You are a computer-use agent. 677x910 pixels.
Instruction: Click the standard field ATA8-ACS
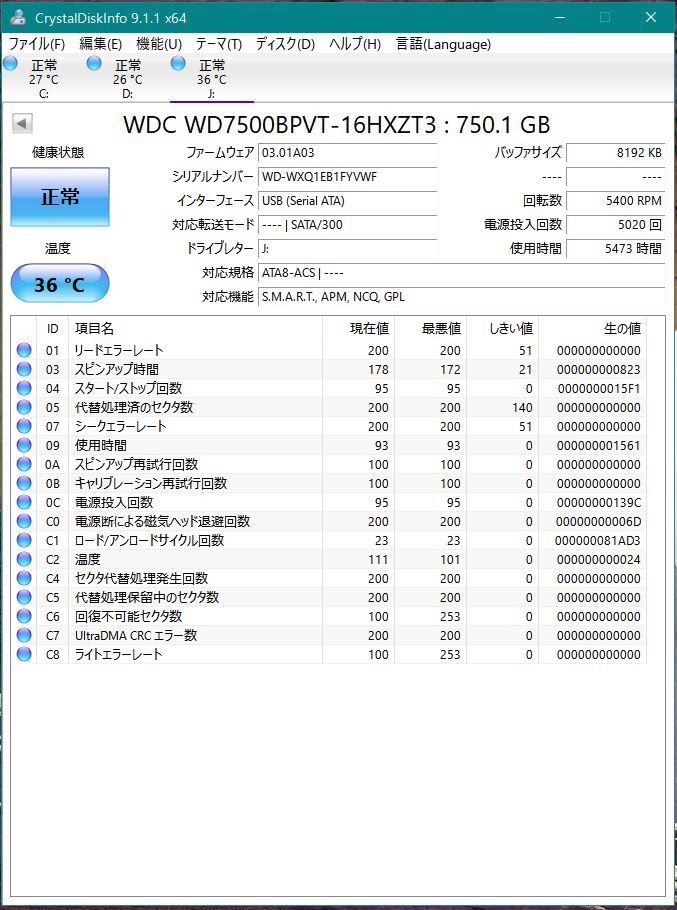461,273
